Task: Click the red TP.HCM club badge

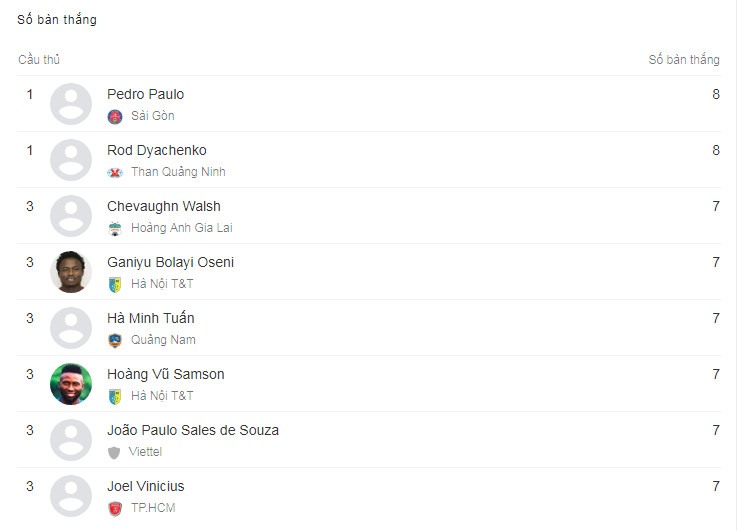Action: point(115,508)
